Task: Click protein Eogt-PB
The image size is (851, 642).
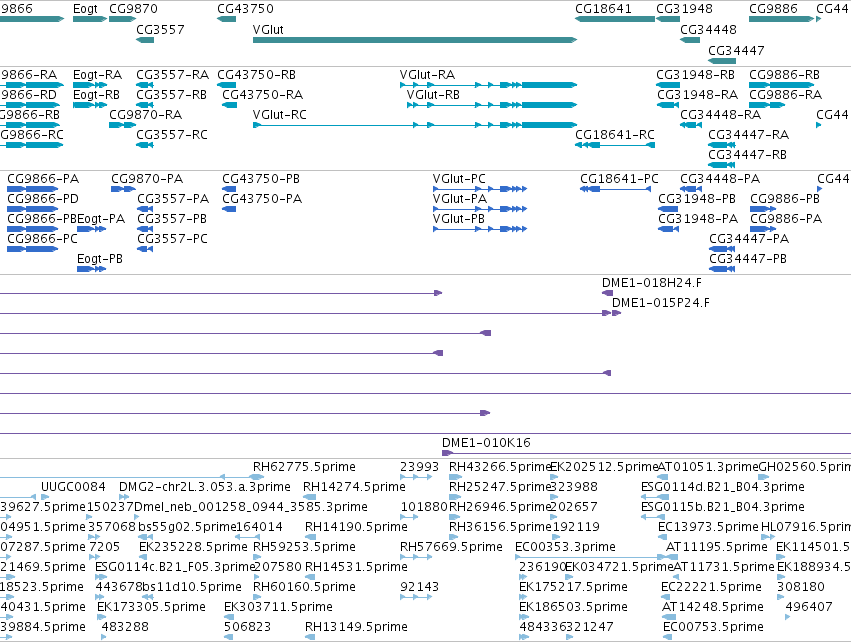Action: [91, 269]
